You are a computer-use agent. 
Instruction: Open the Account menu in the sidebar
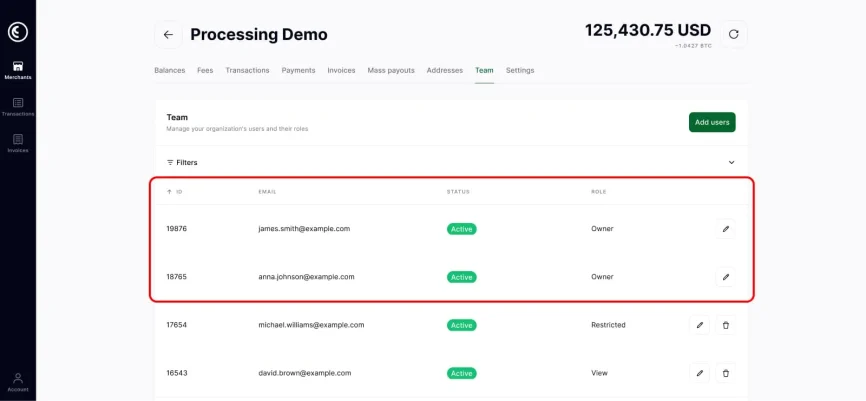pyautogui.click(x=18, y=382)
